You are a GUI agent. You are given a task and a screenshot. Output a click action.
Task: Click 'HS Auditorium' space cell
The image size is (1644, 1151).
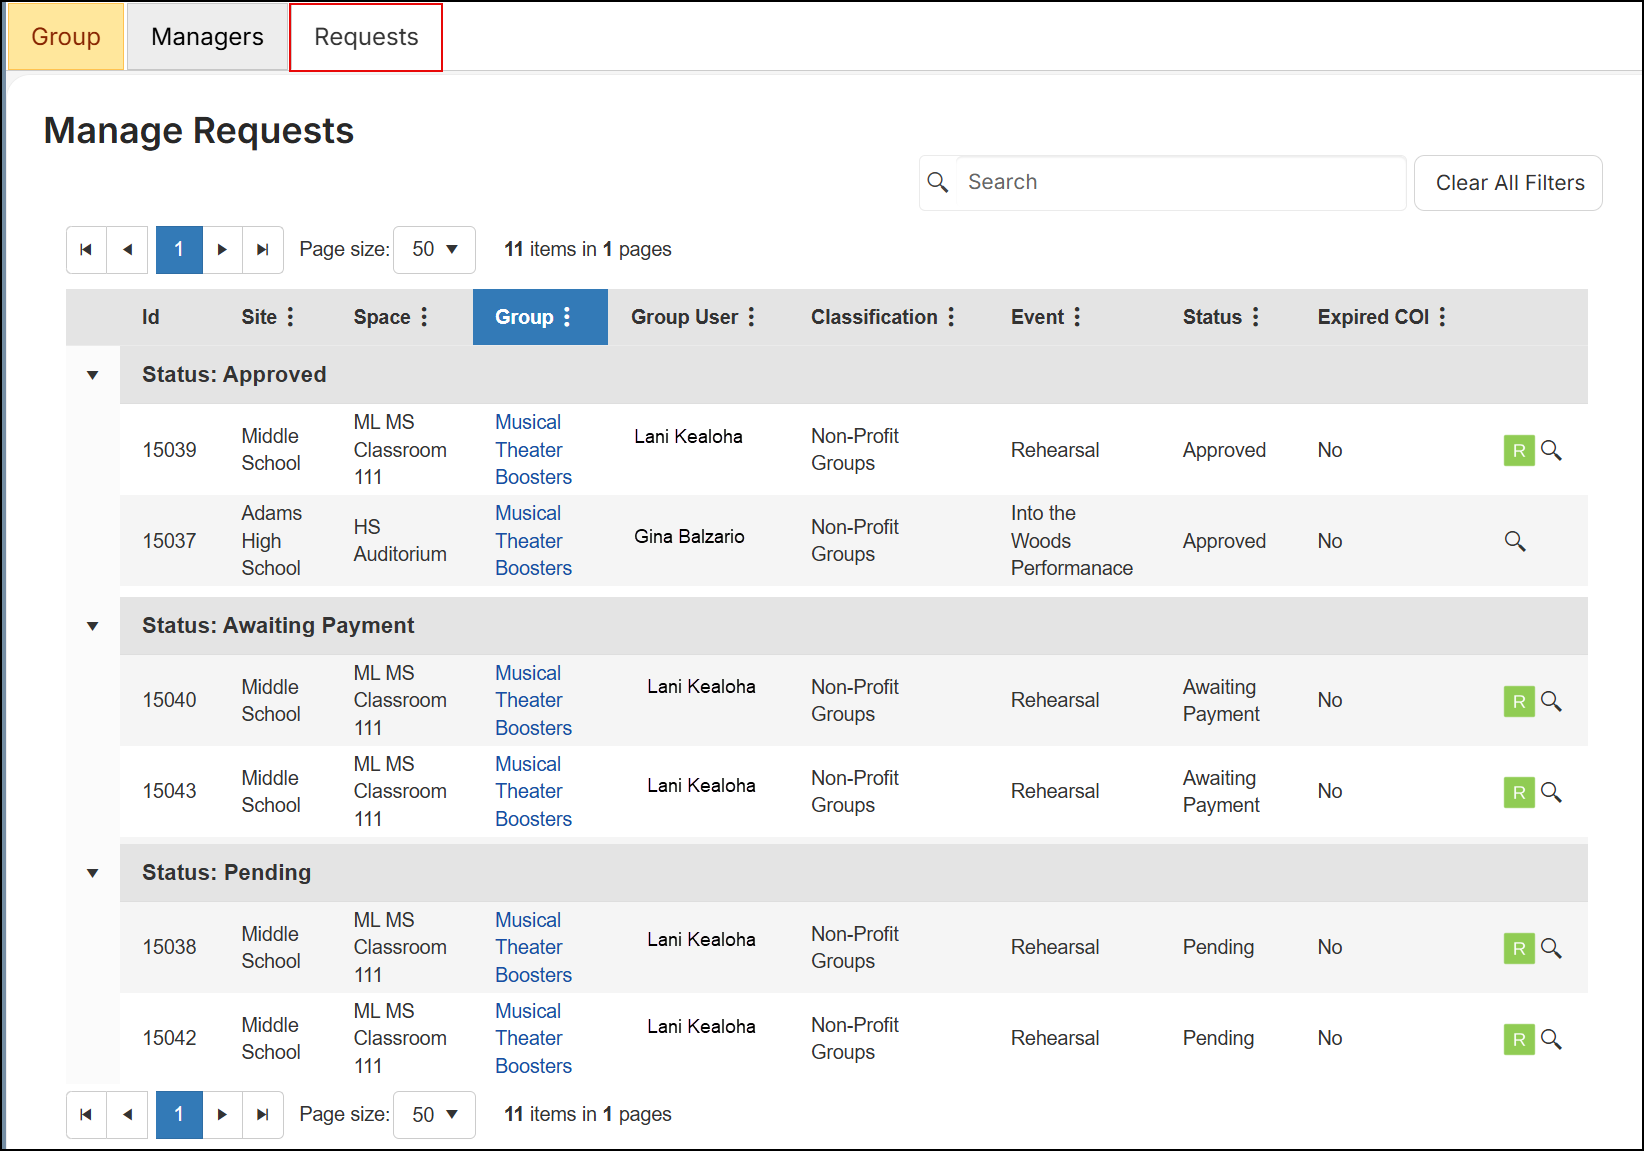coord(400,541)
